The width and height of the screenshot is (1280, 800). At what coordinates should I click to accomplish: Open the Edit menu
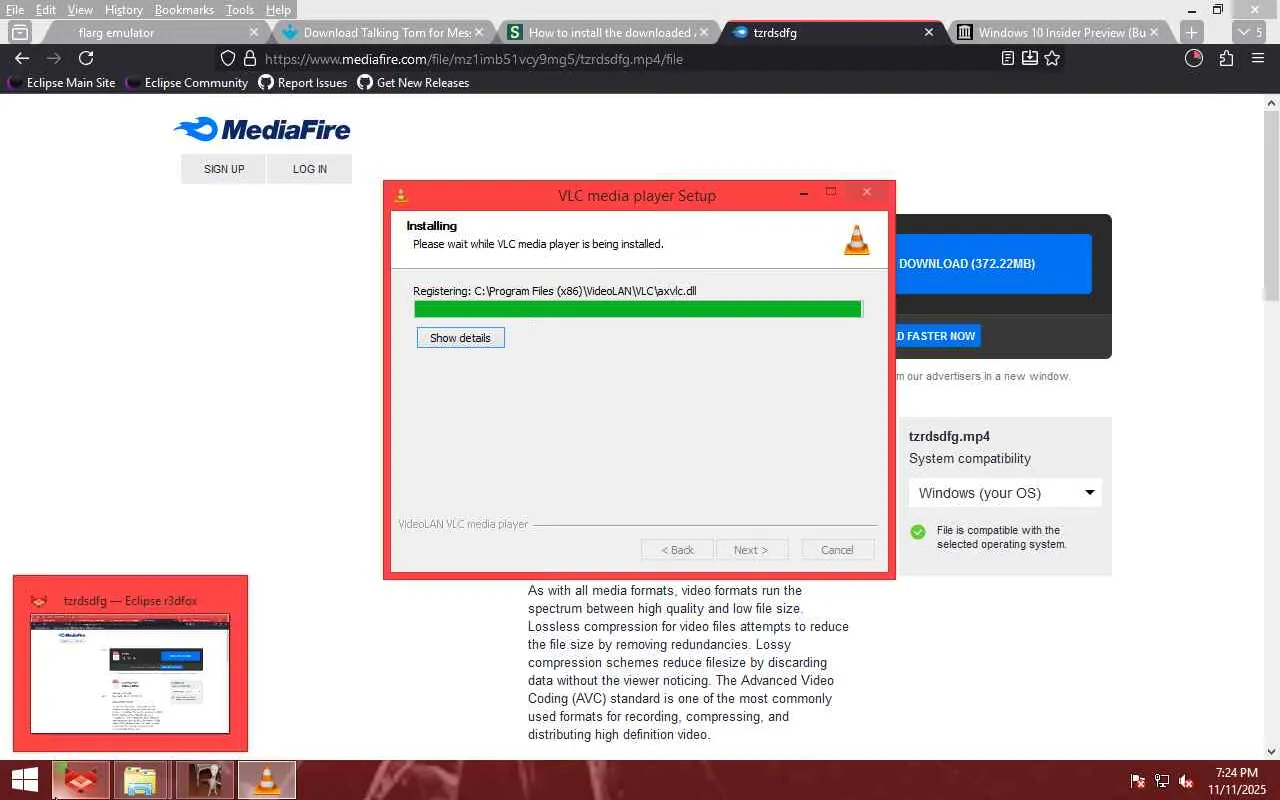coord(45,9)
